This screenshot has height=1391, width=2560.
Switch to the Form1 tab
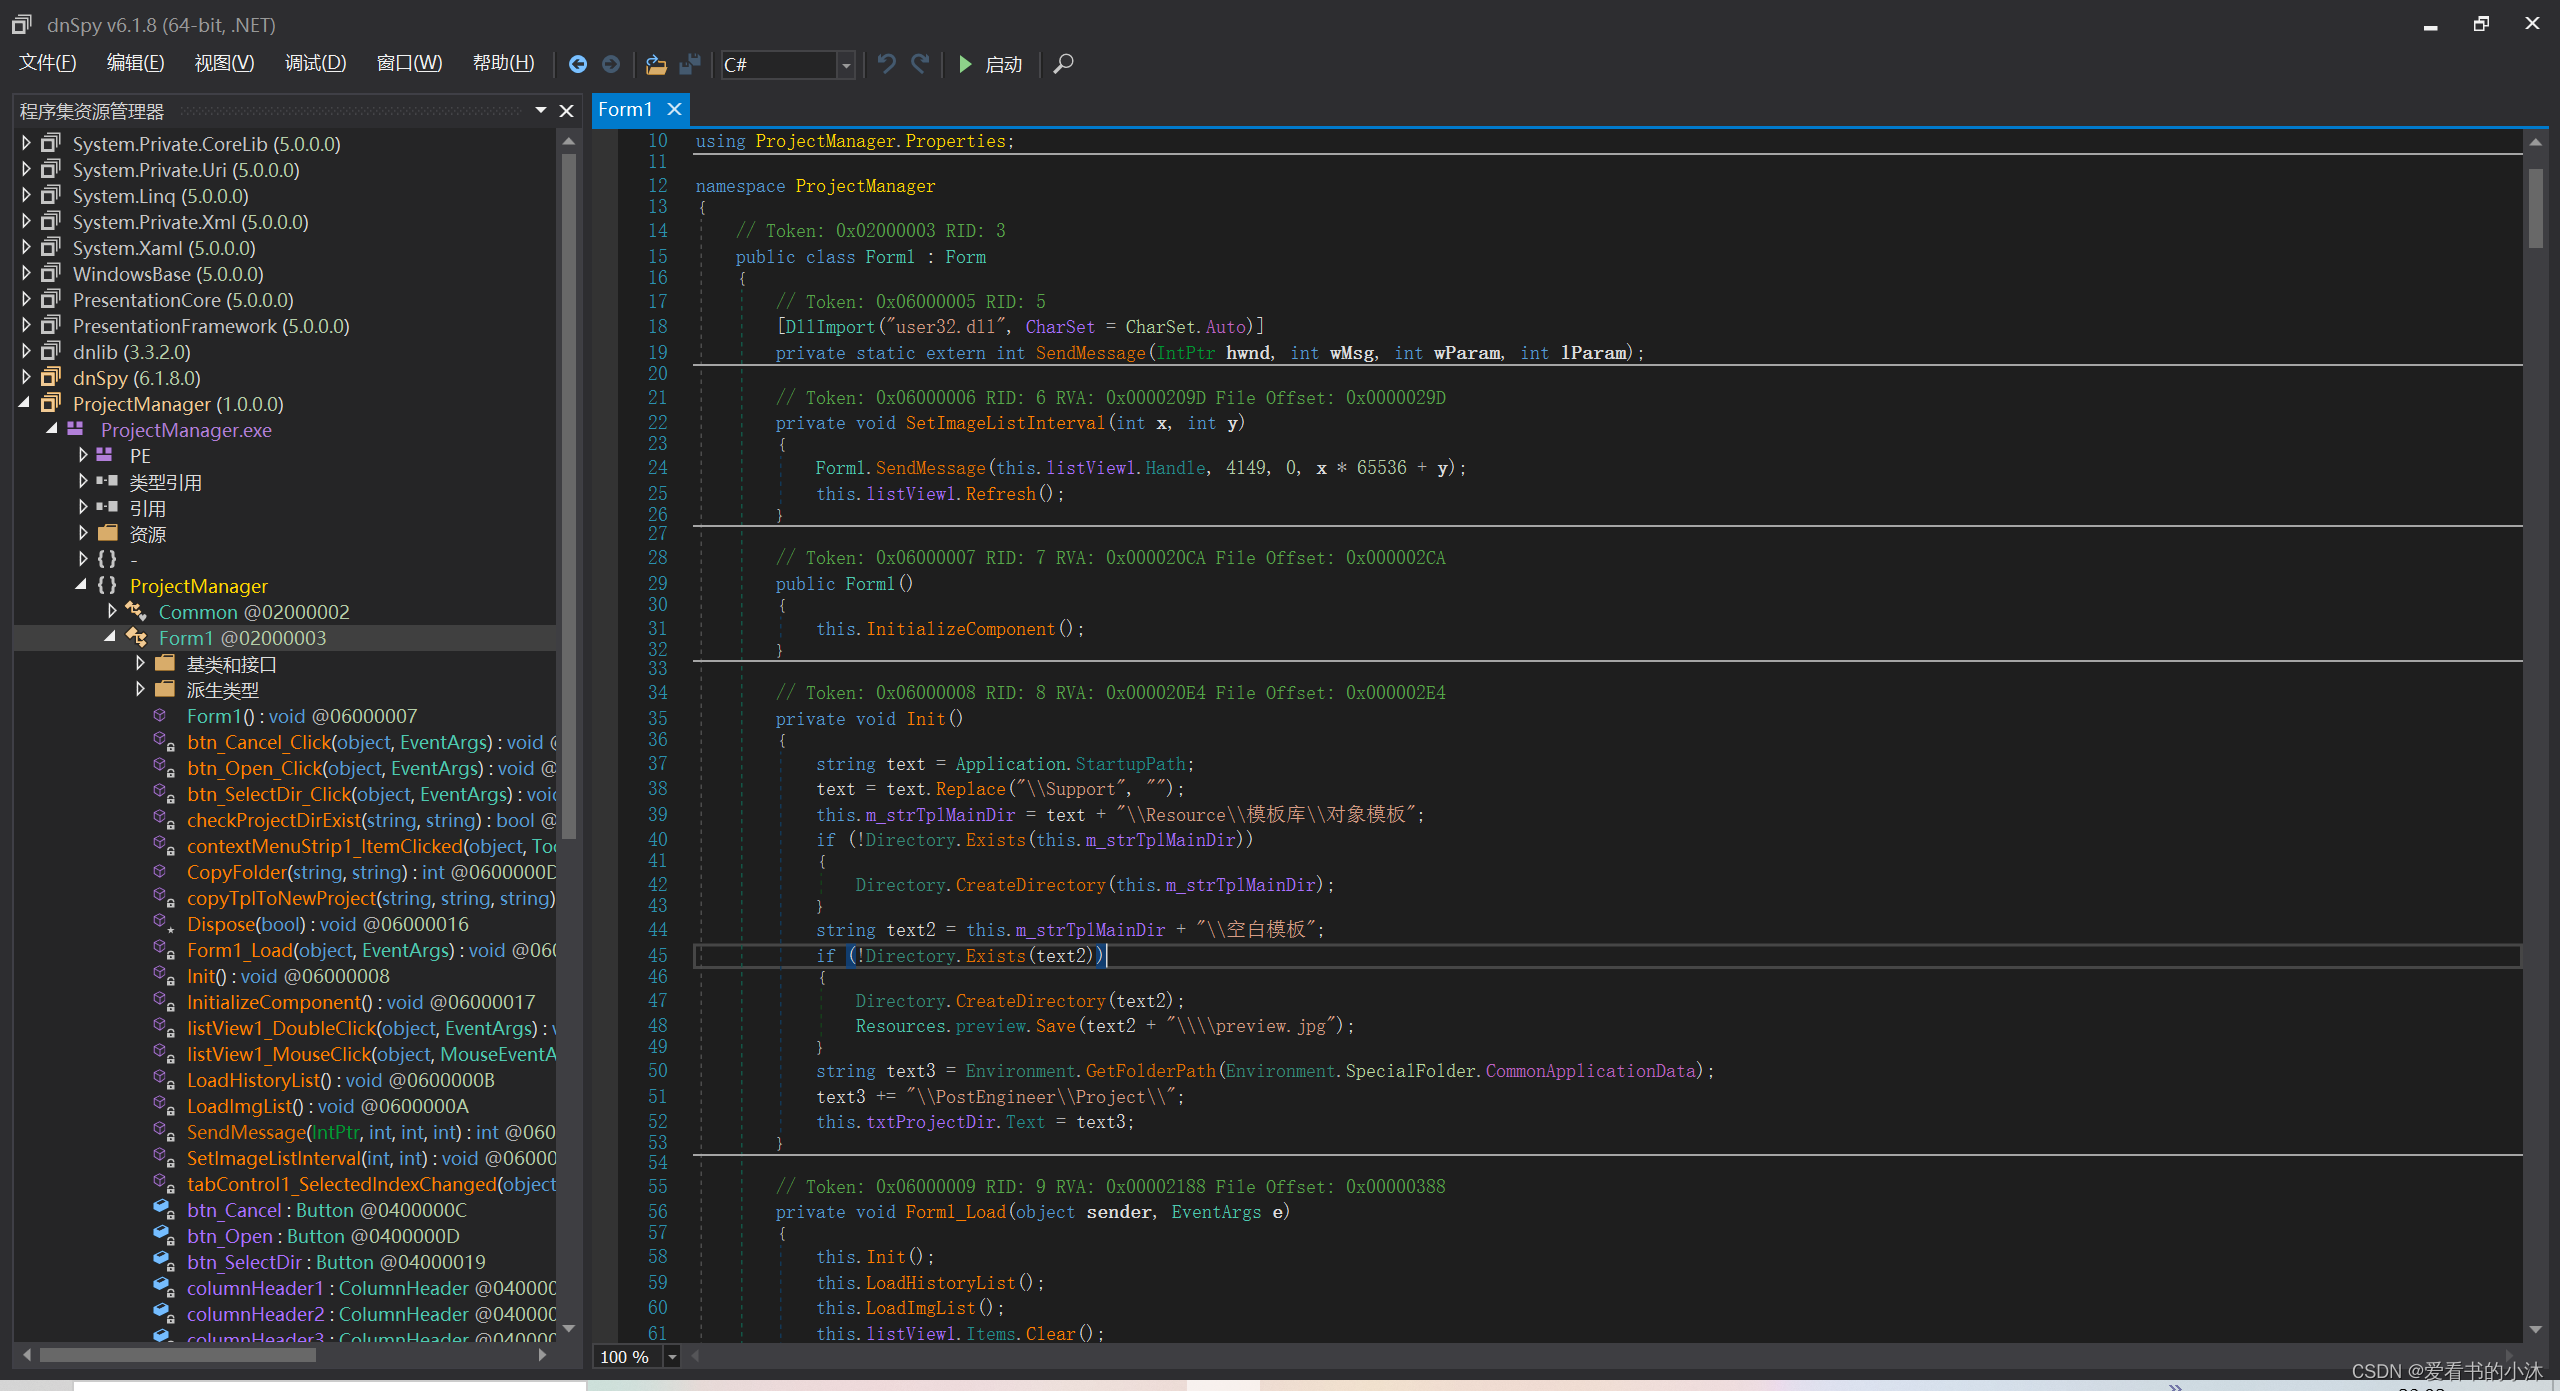coord(625,109)
